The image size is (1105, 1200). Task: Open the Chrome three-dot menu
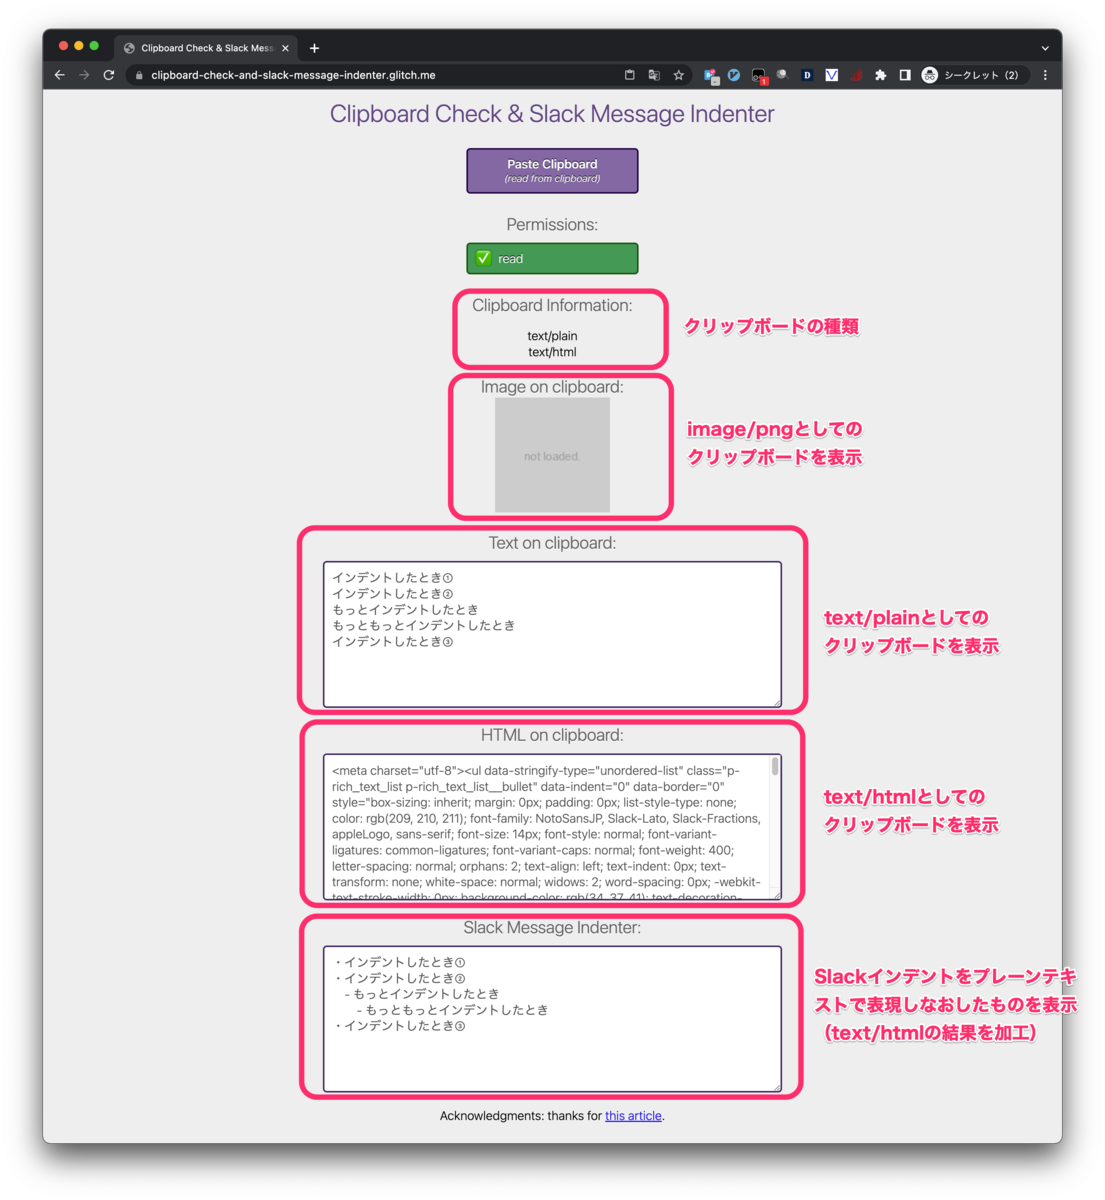[1045, 75]
